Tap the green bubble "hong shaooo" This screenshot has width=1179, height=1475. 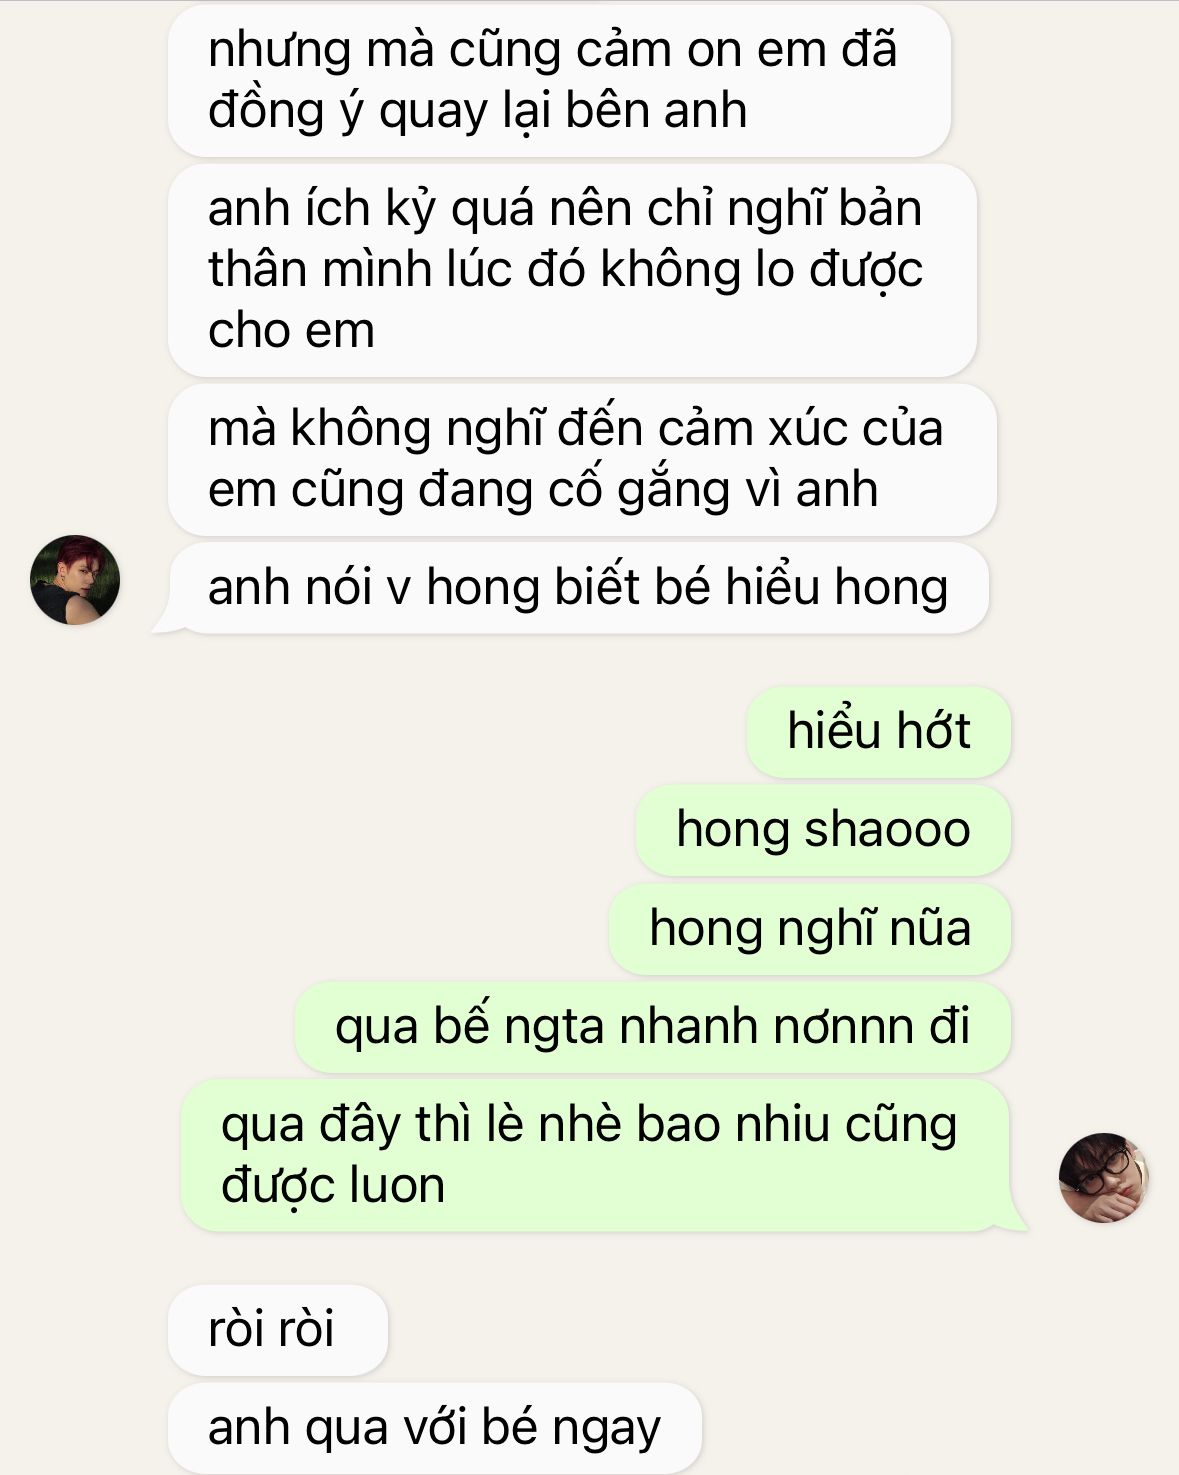click(x=823, y=830)
